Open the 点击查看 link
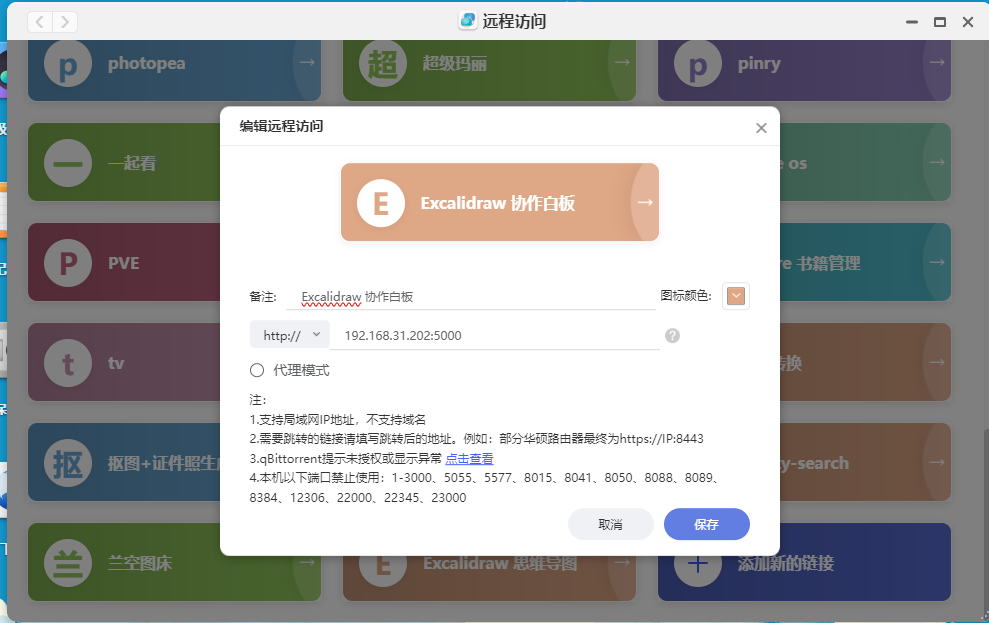 pos(469,458)
